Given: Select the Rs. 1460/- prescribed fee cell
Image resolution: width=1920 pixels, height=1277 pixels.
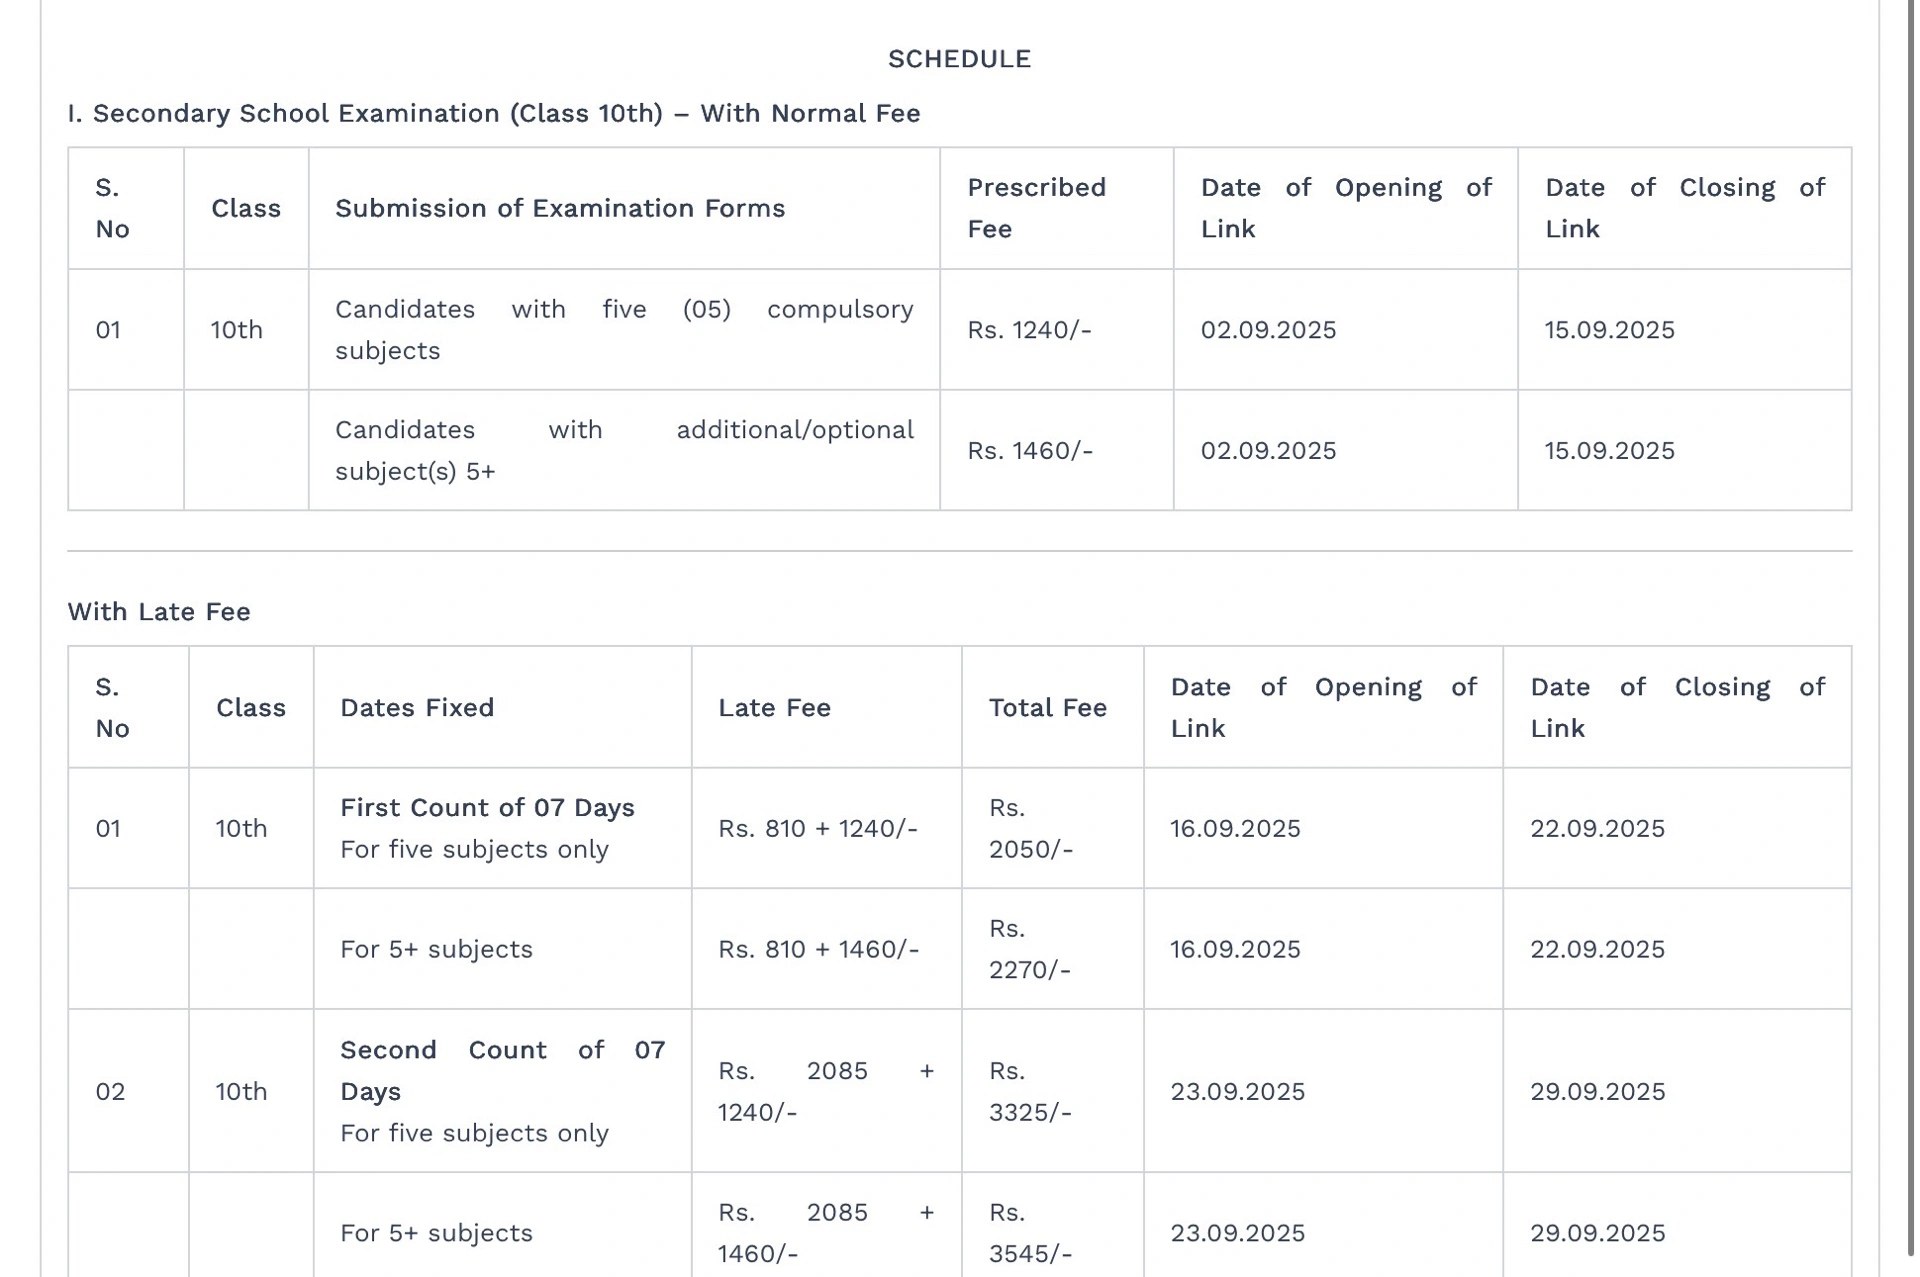Looking at the screenshot, I should tap(1029, 451).
